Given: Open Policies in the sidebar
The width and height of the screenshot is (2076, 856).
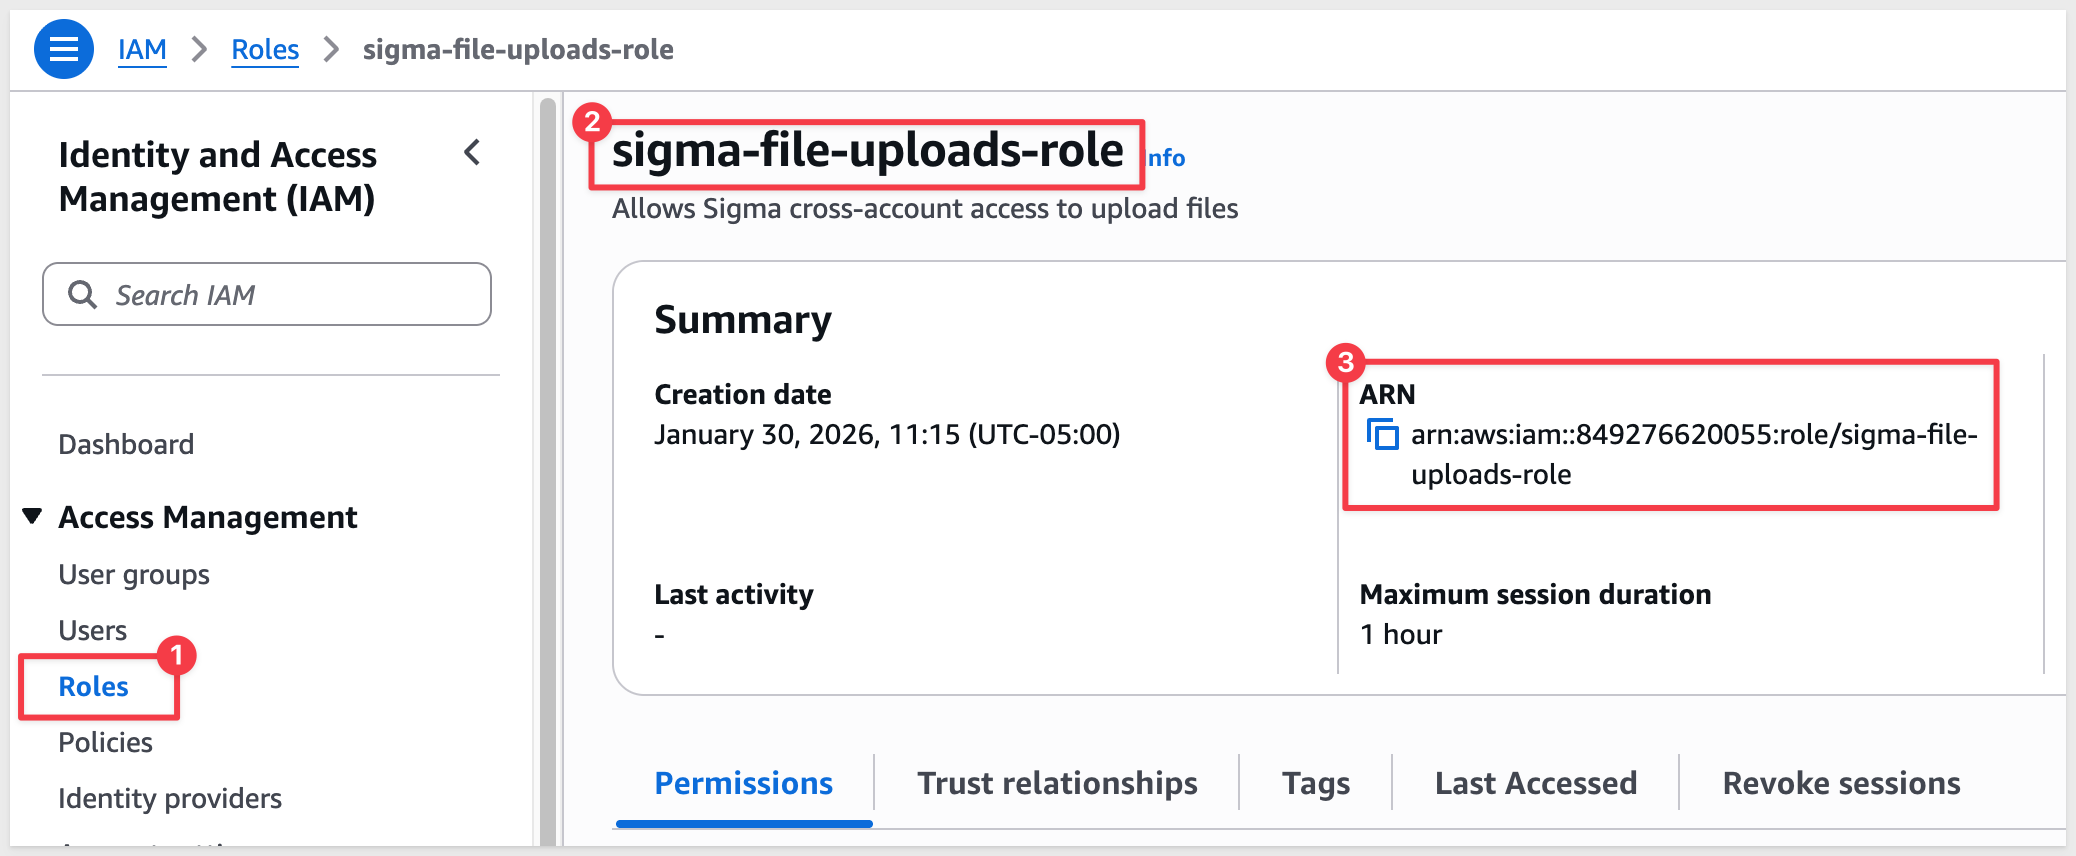Looking at the screenshot, I should point(105,742).
